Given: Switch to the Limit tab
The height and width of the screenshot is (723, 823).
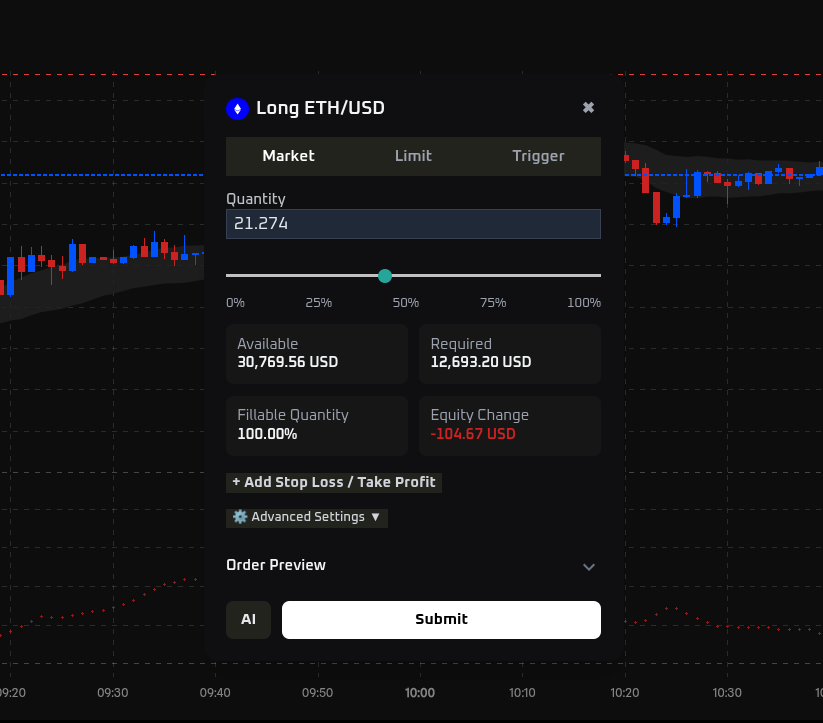Looking at the screenshot, I should [413, 156].
